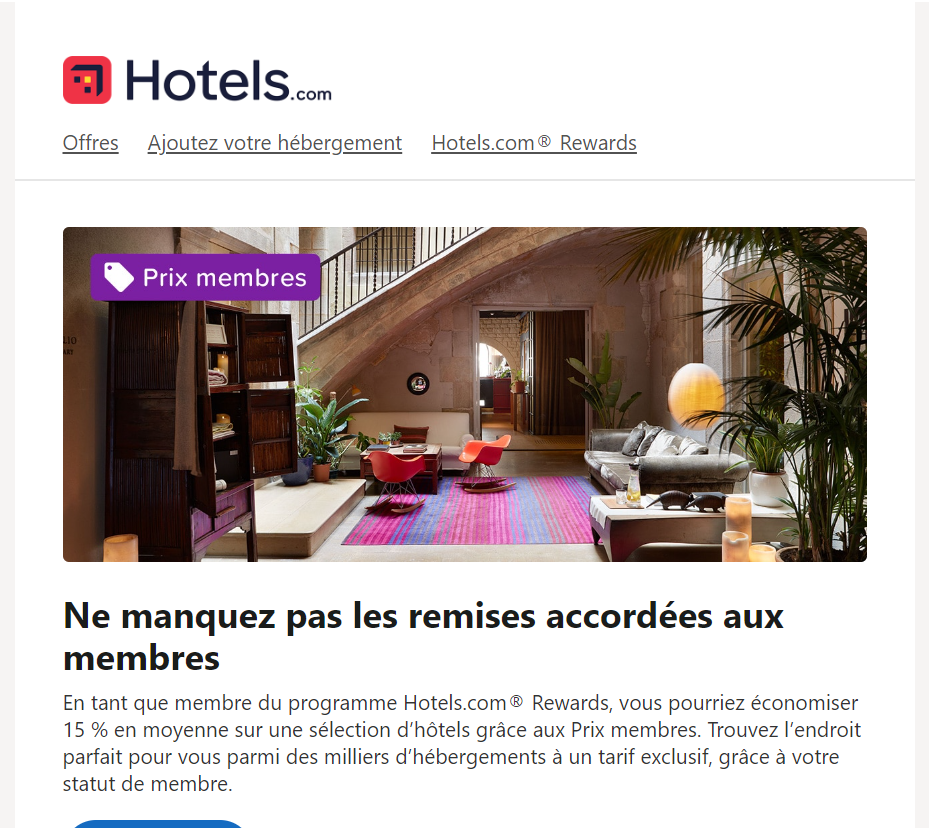Click the words 'Prix membres' in the badge
The height and width of the screenshot is (828, 929).
[x=225, y=278]
